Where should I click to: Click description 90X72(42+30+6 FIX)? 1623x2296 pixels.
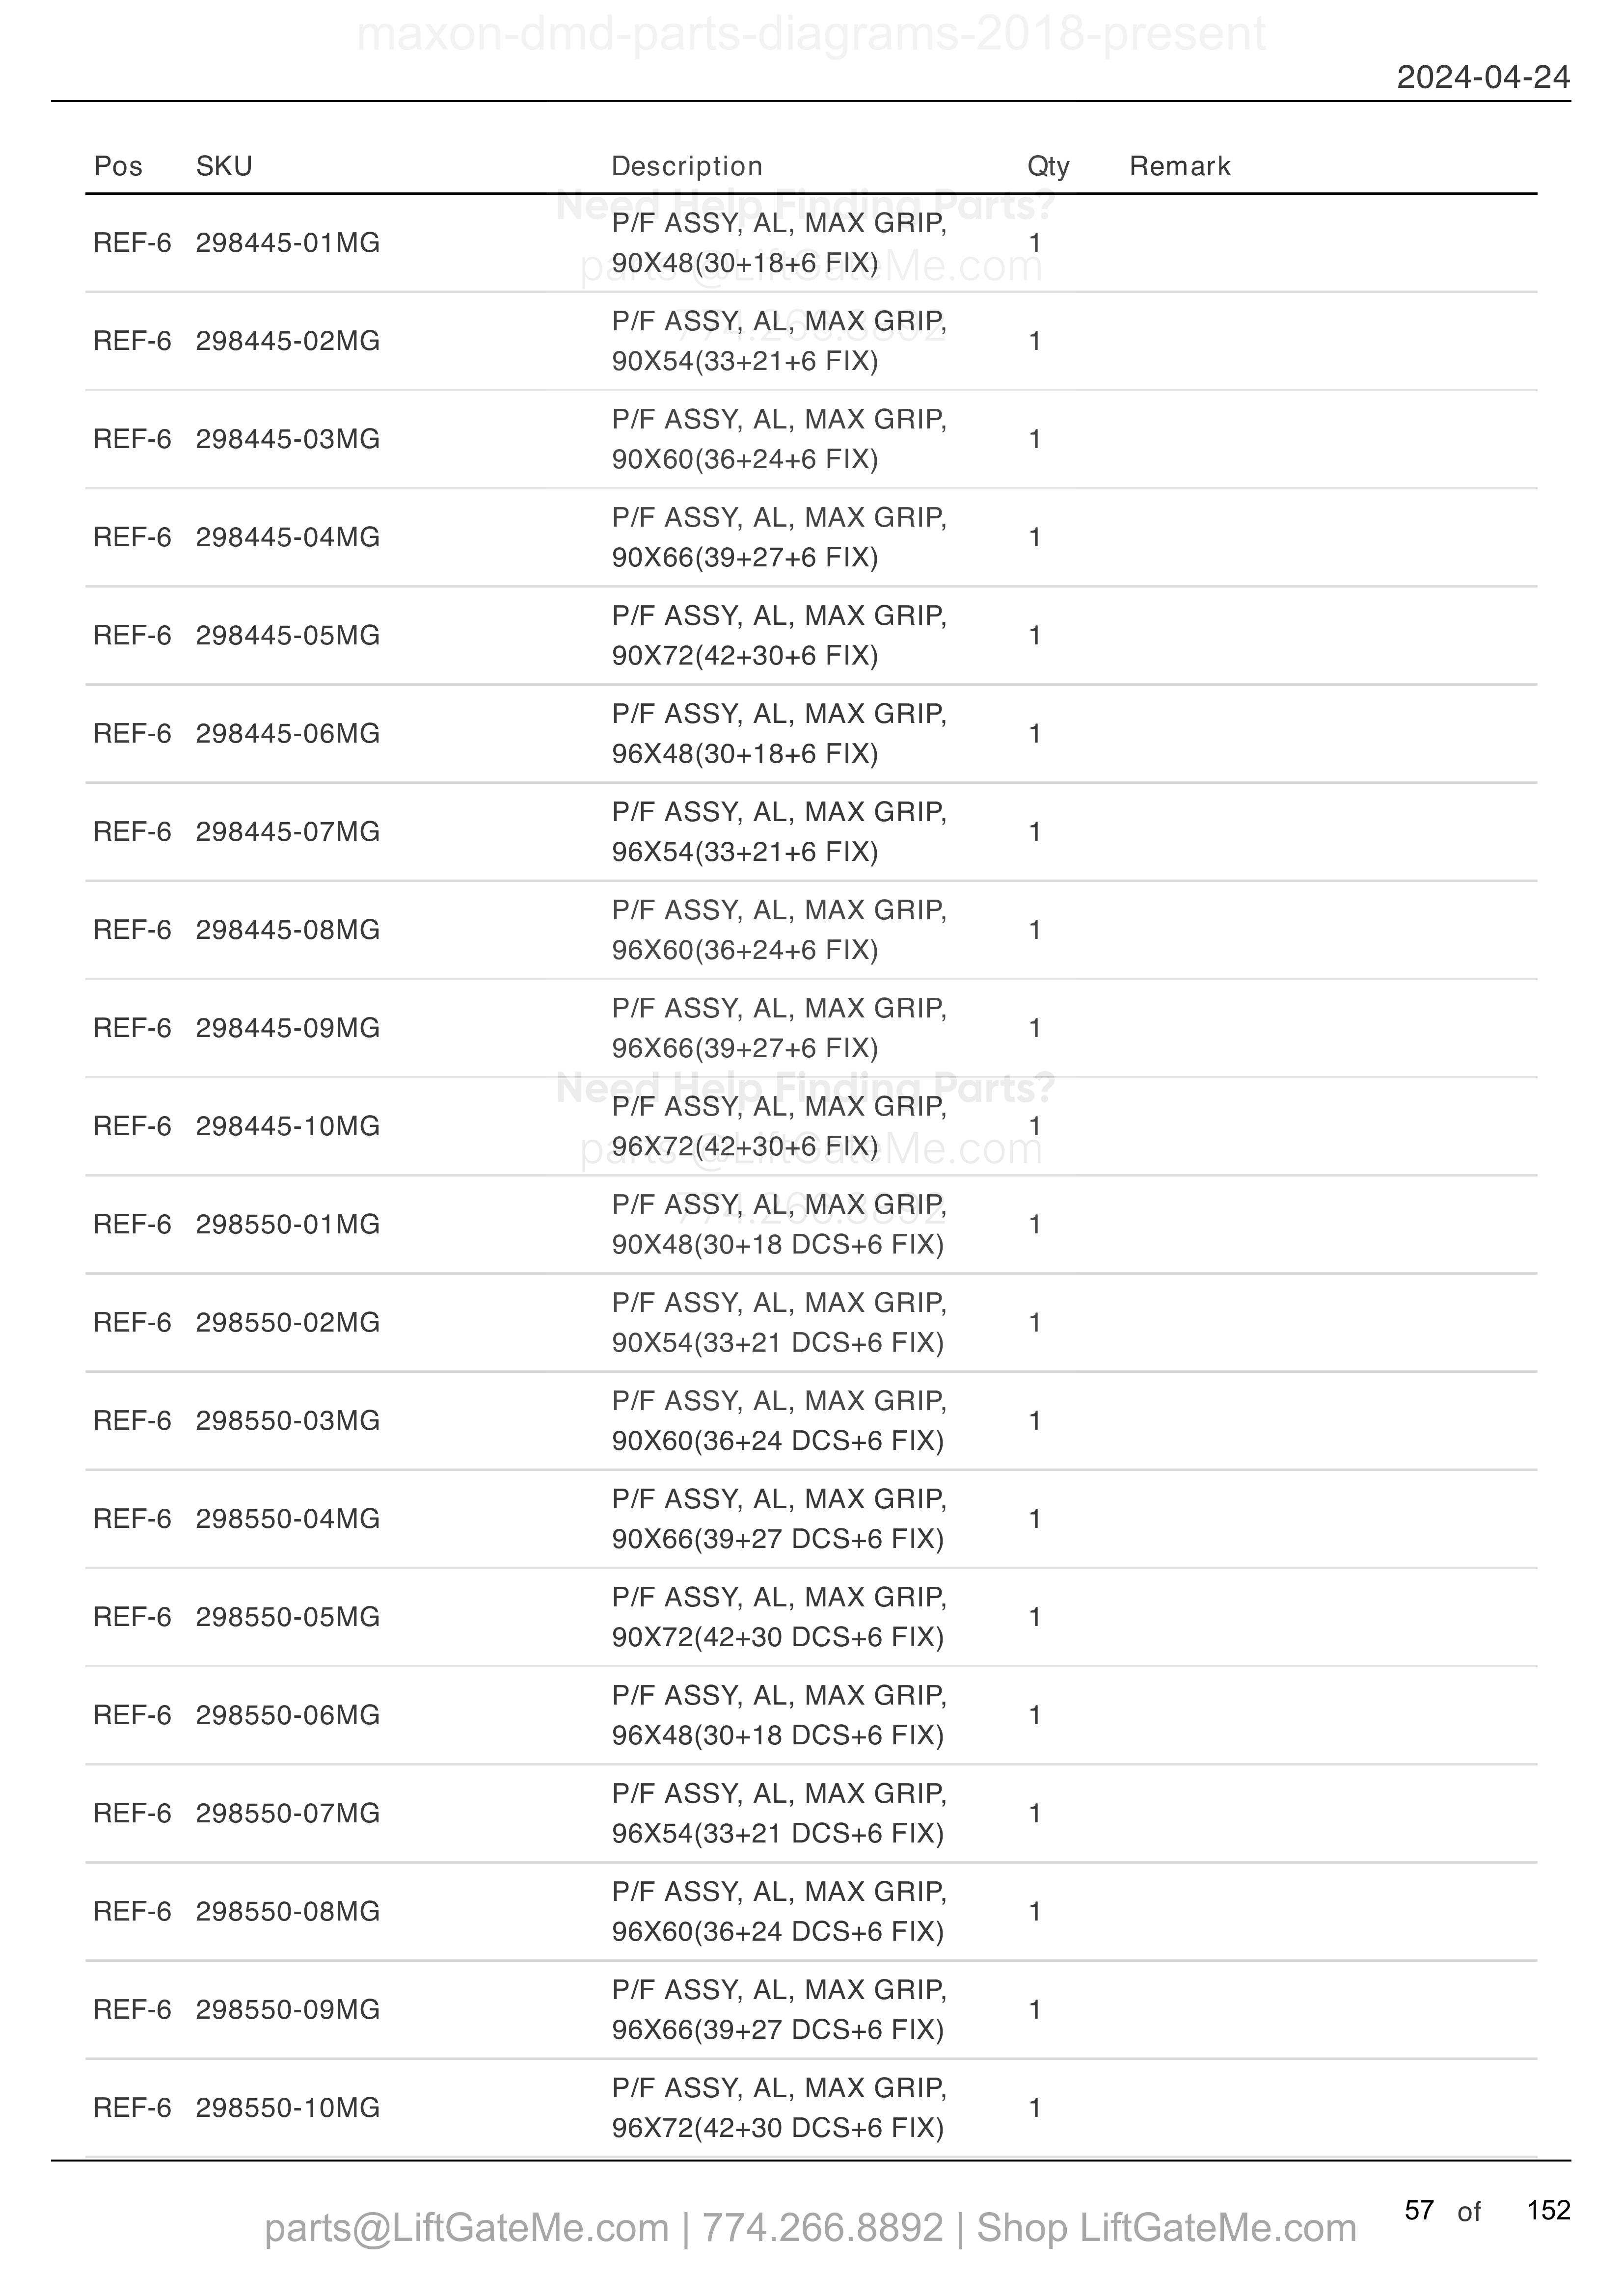pos(745,656)
